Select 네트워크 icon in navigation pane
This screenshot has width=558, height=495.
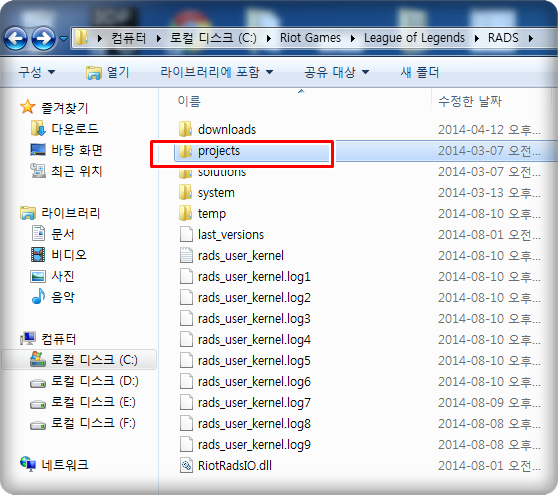click(28, 464)
